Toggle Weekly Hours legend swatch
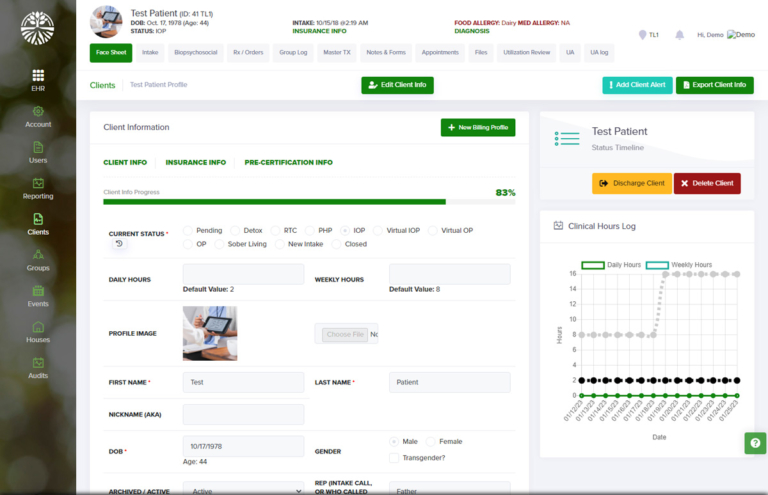 tap(657, 265)
